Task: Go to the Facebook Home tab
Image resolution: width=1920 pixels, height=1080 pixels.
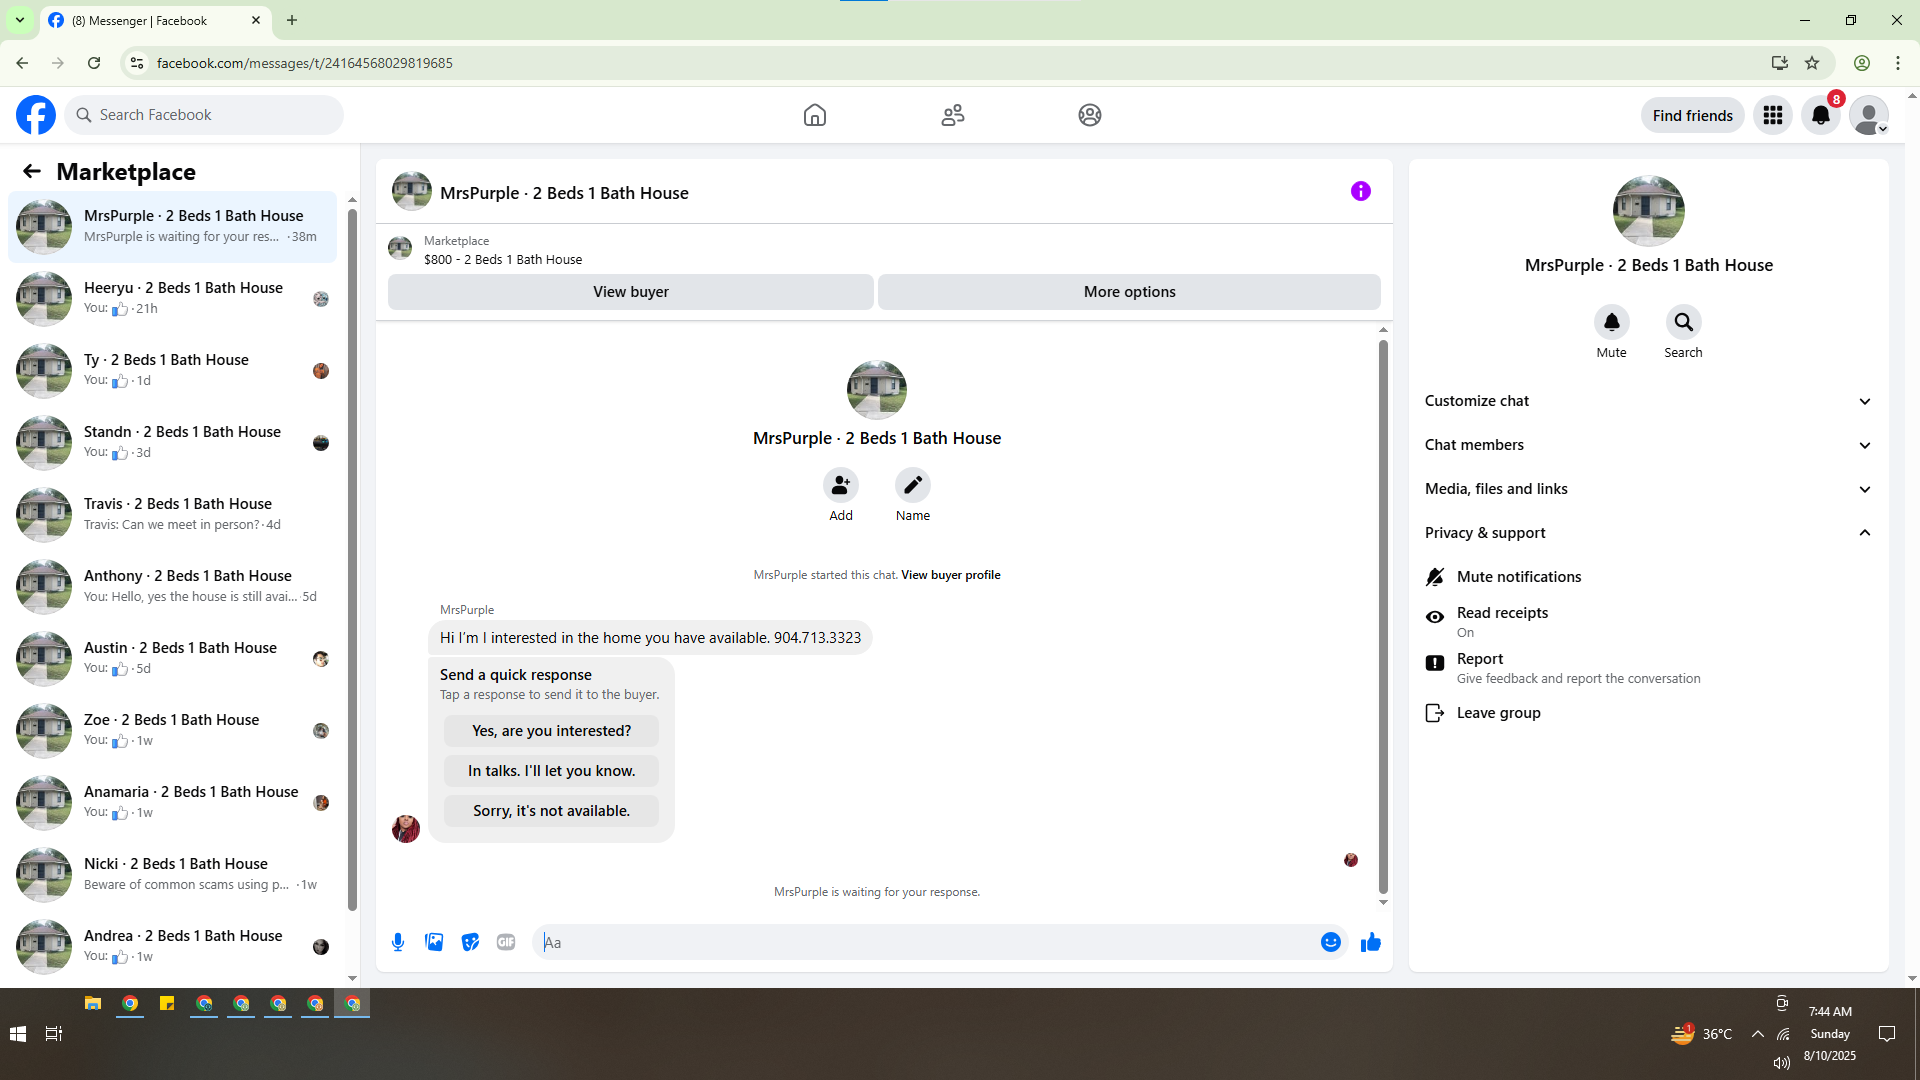Action: (x=815, y=115)
